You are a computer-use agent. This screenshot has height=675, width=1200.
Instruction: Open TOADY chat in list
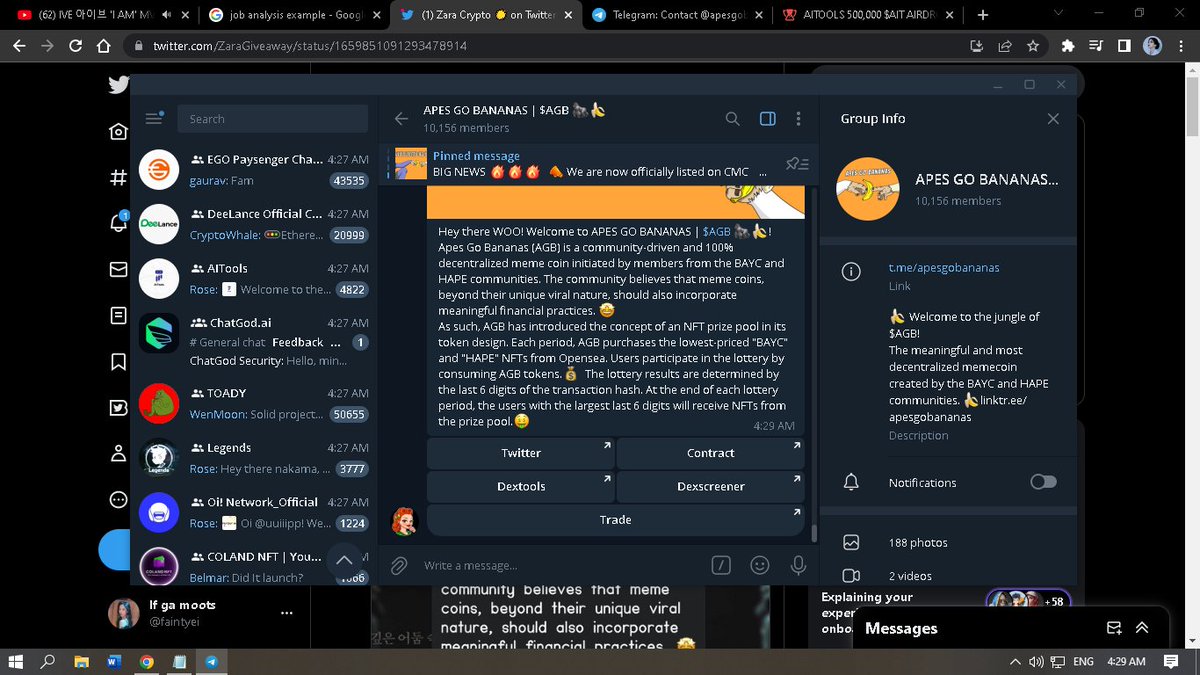[254, 403]
